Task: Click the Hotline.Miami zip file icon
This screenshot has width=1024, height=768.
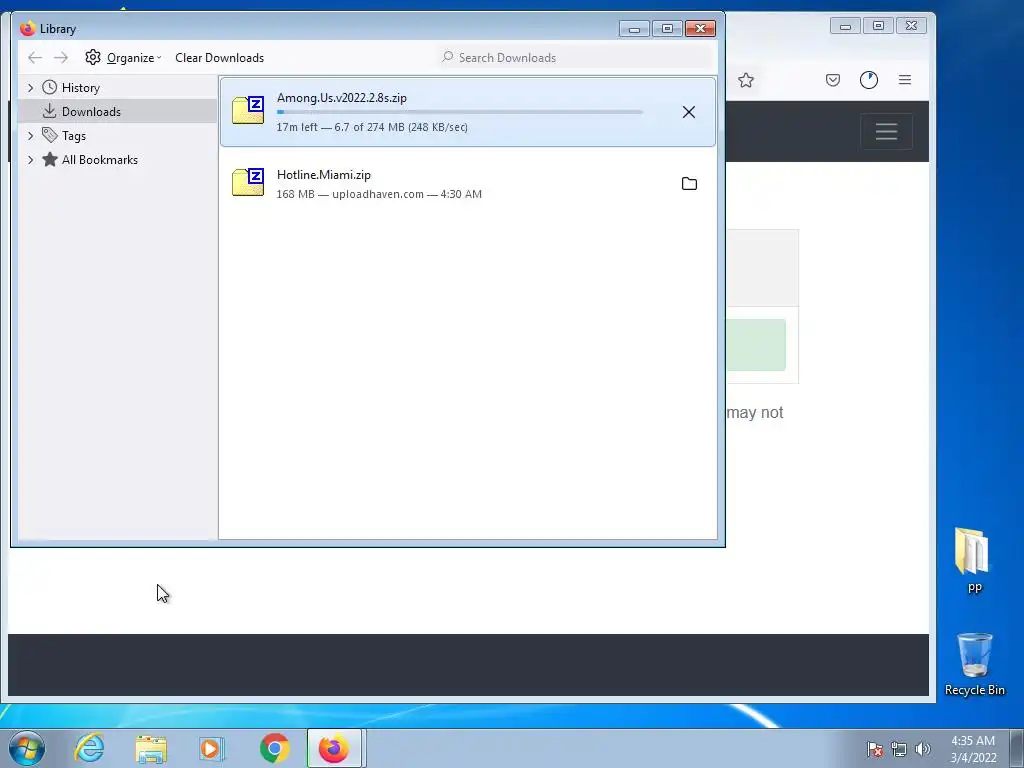Action: click(x=248, y=182)
